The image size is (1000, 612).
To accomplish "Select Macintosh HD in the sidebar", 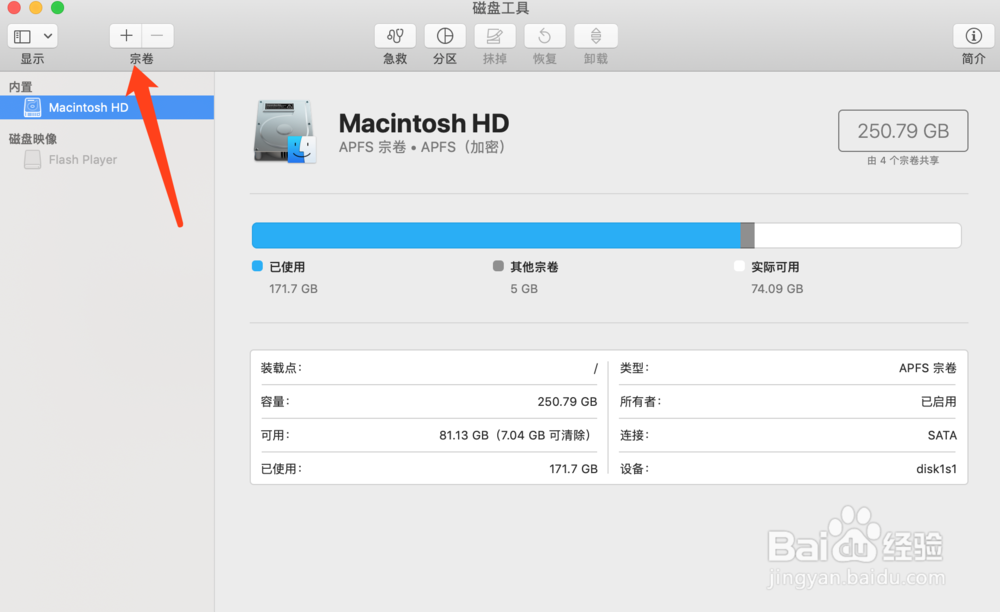I will [107, 107].
